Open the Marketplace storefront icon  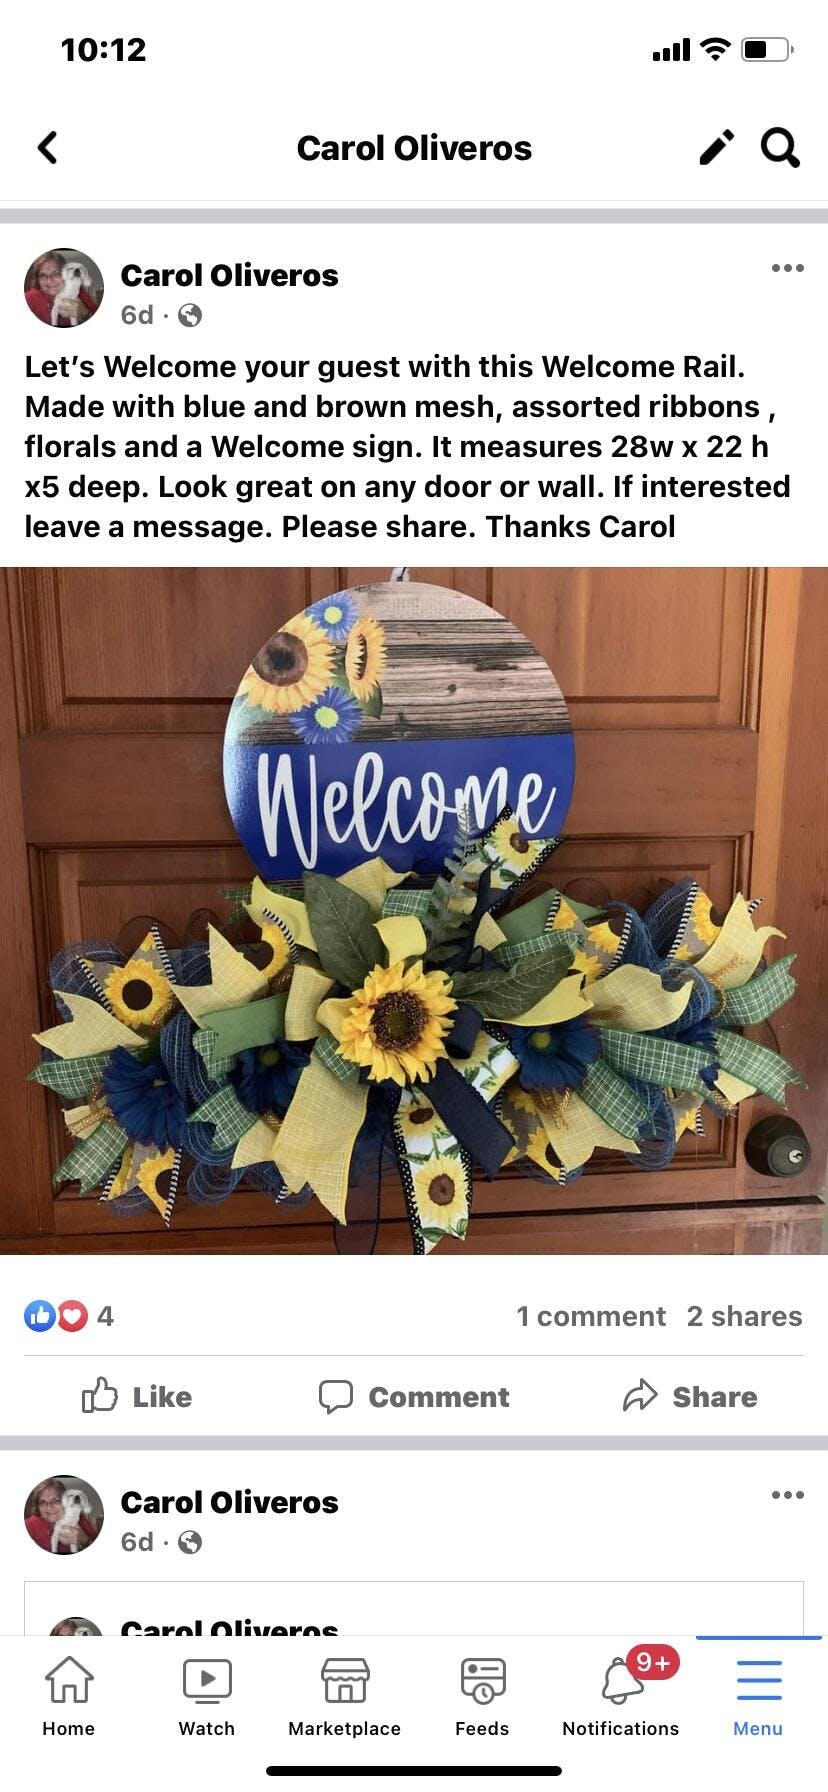345,1681
